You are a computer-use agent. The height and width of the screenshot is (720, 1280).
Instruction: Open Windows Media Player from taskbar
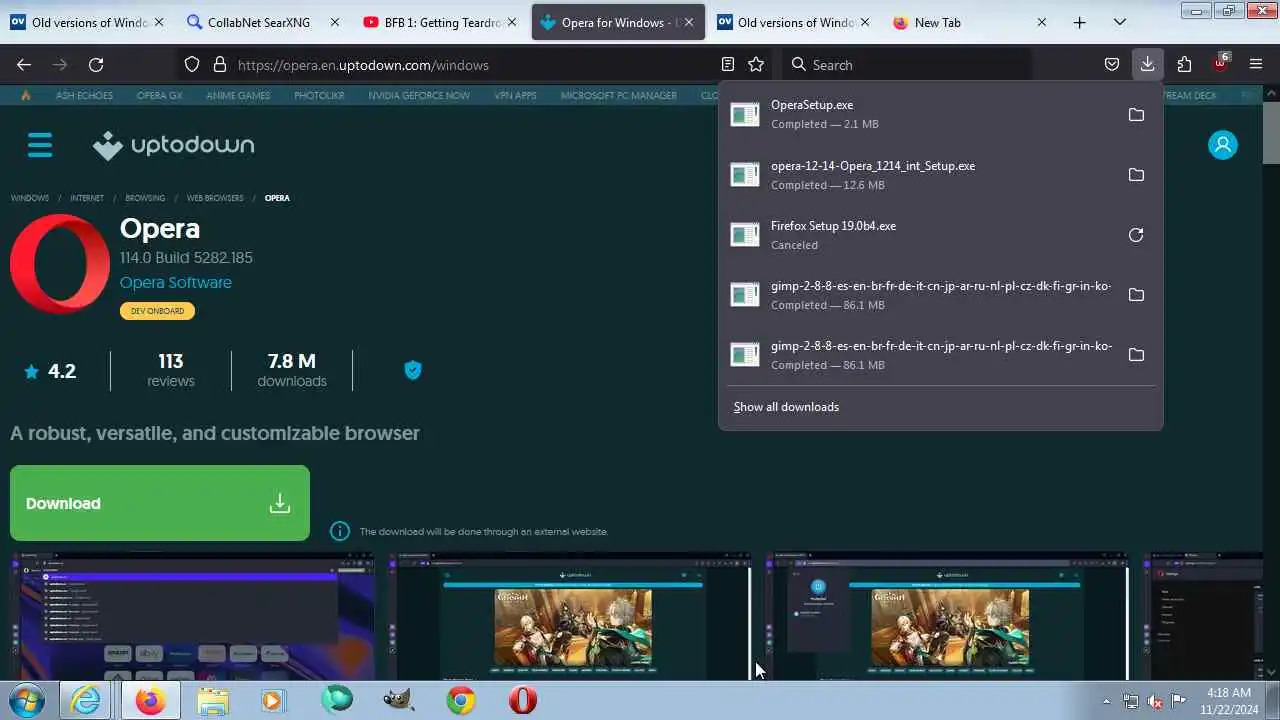[273, 701]
